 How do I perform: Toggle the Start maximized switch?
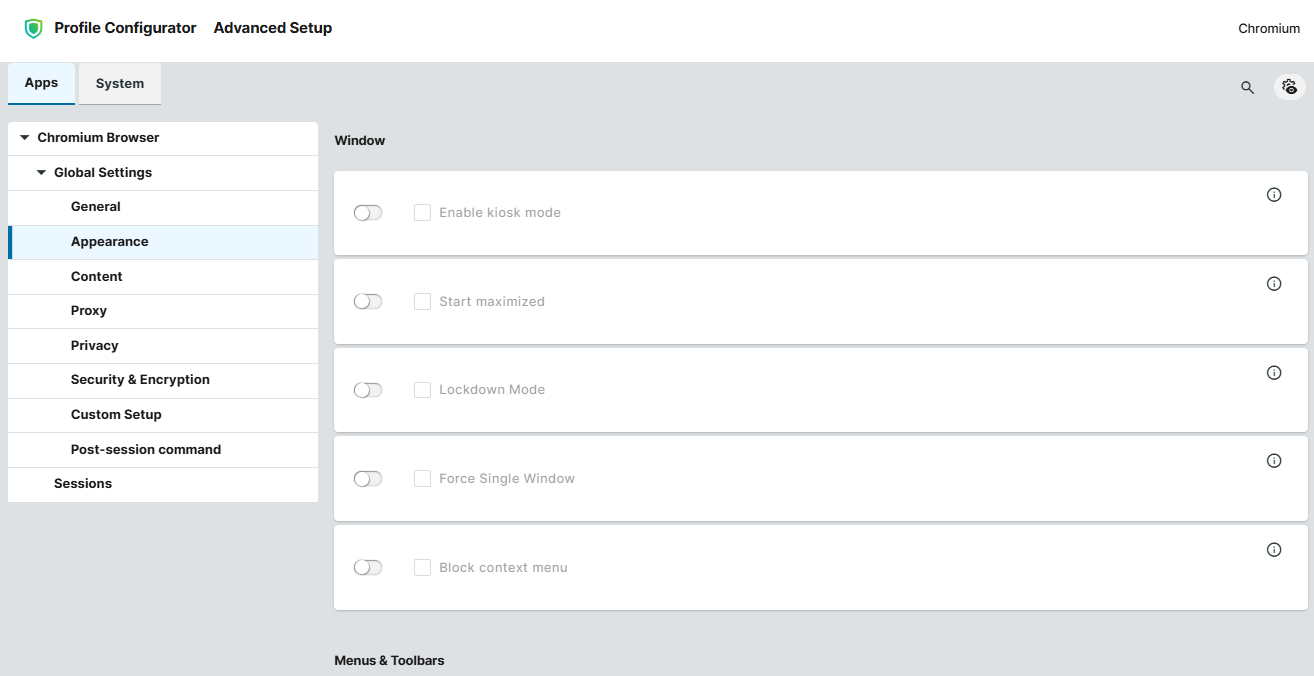click(368, 302)
